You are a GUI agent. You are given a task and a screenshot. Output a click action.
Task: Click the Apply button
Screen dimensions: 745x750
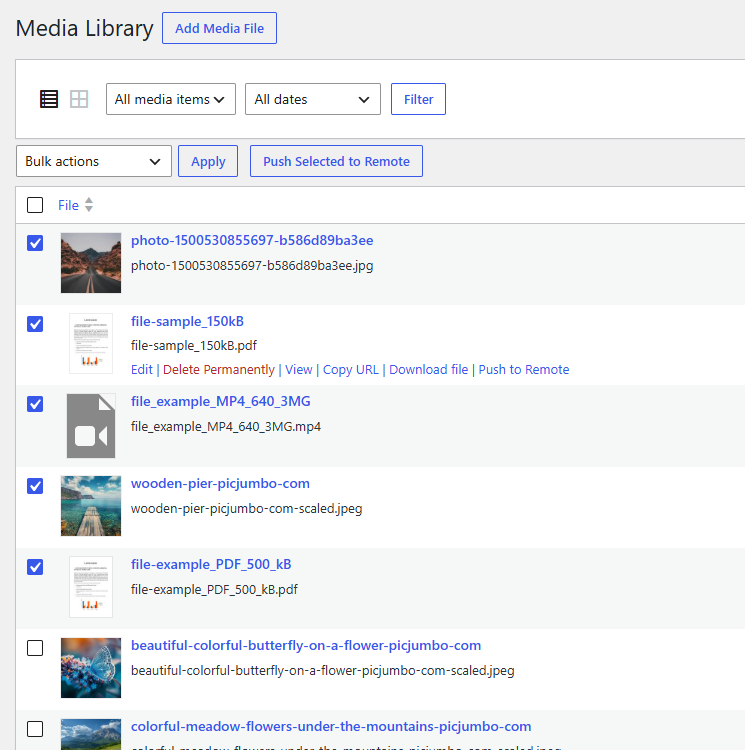pyautogui.click(x=208, y=161)
